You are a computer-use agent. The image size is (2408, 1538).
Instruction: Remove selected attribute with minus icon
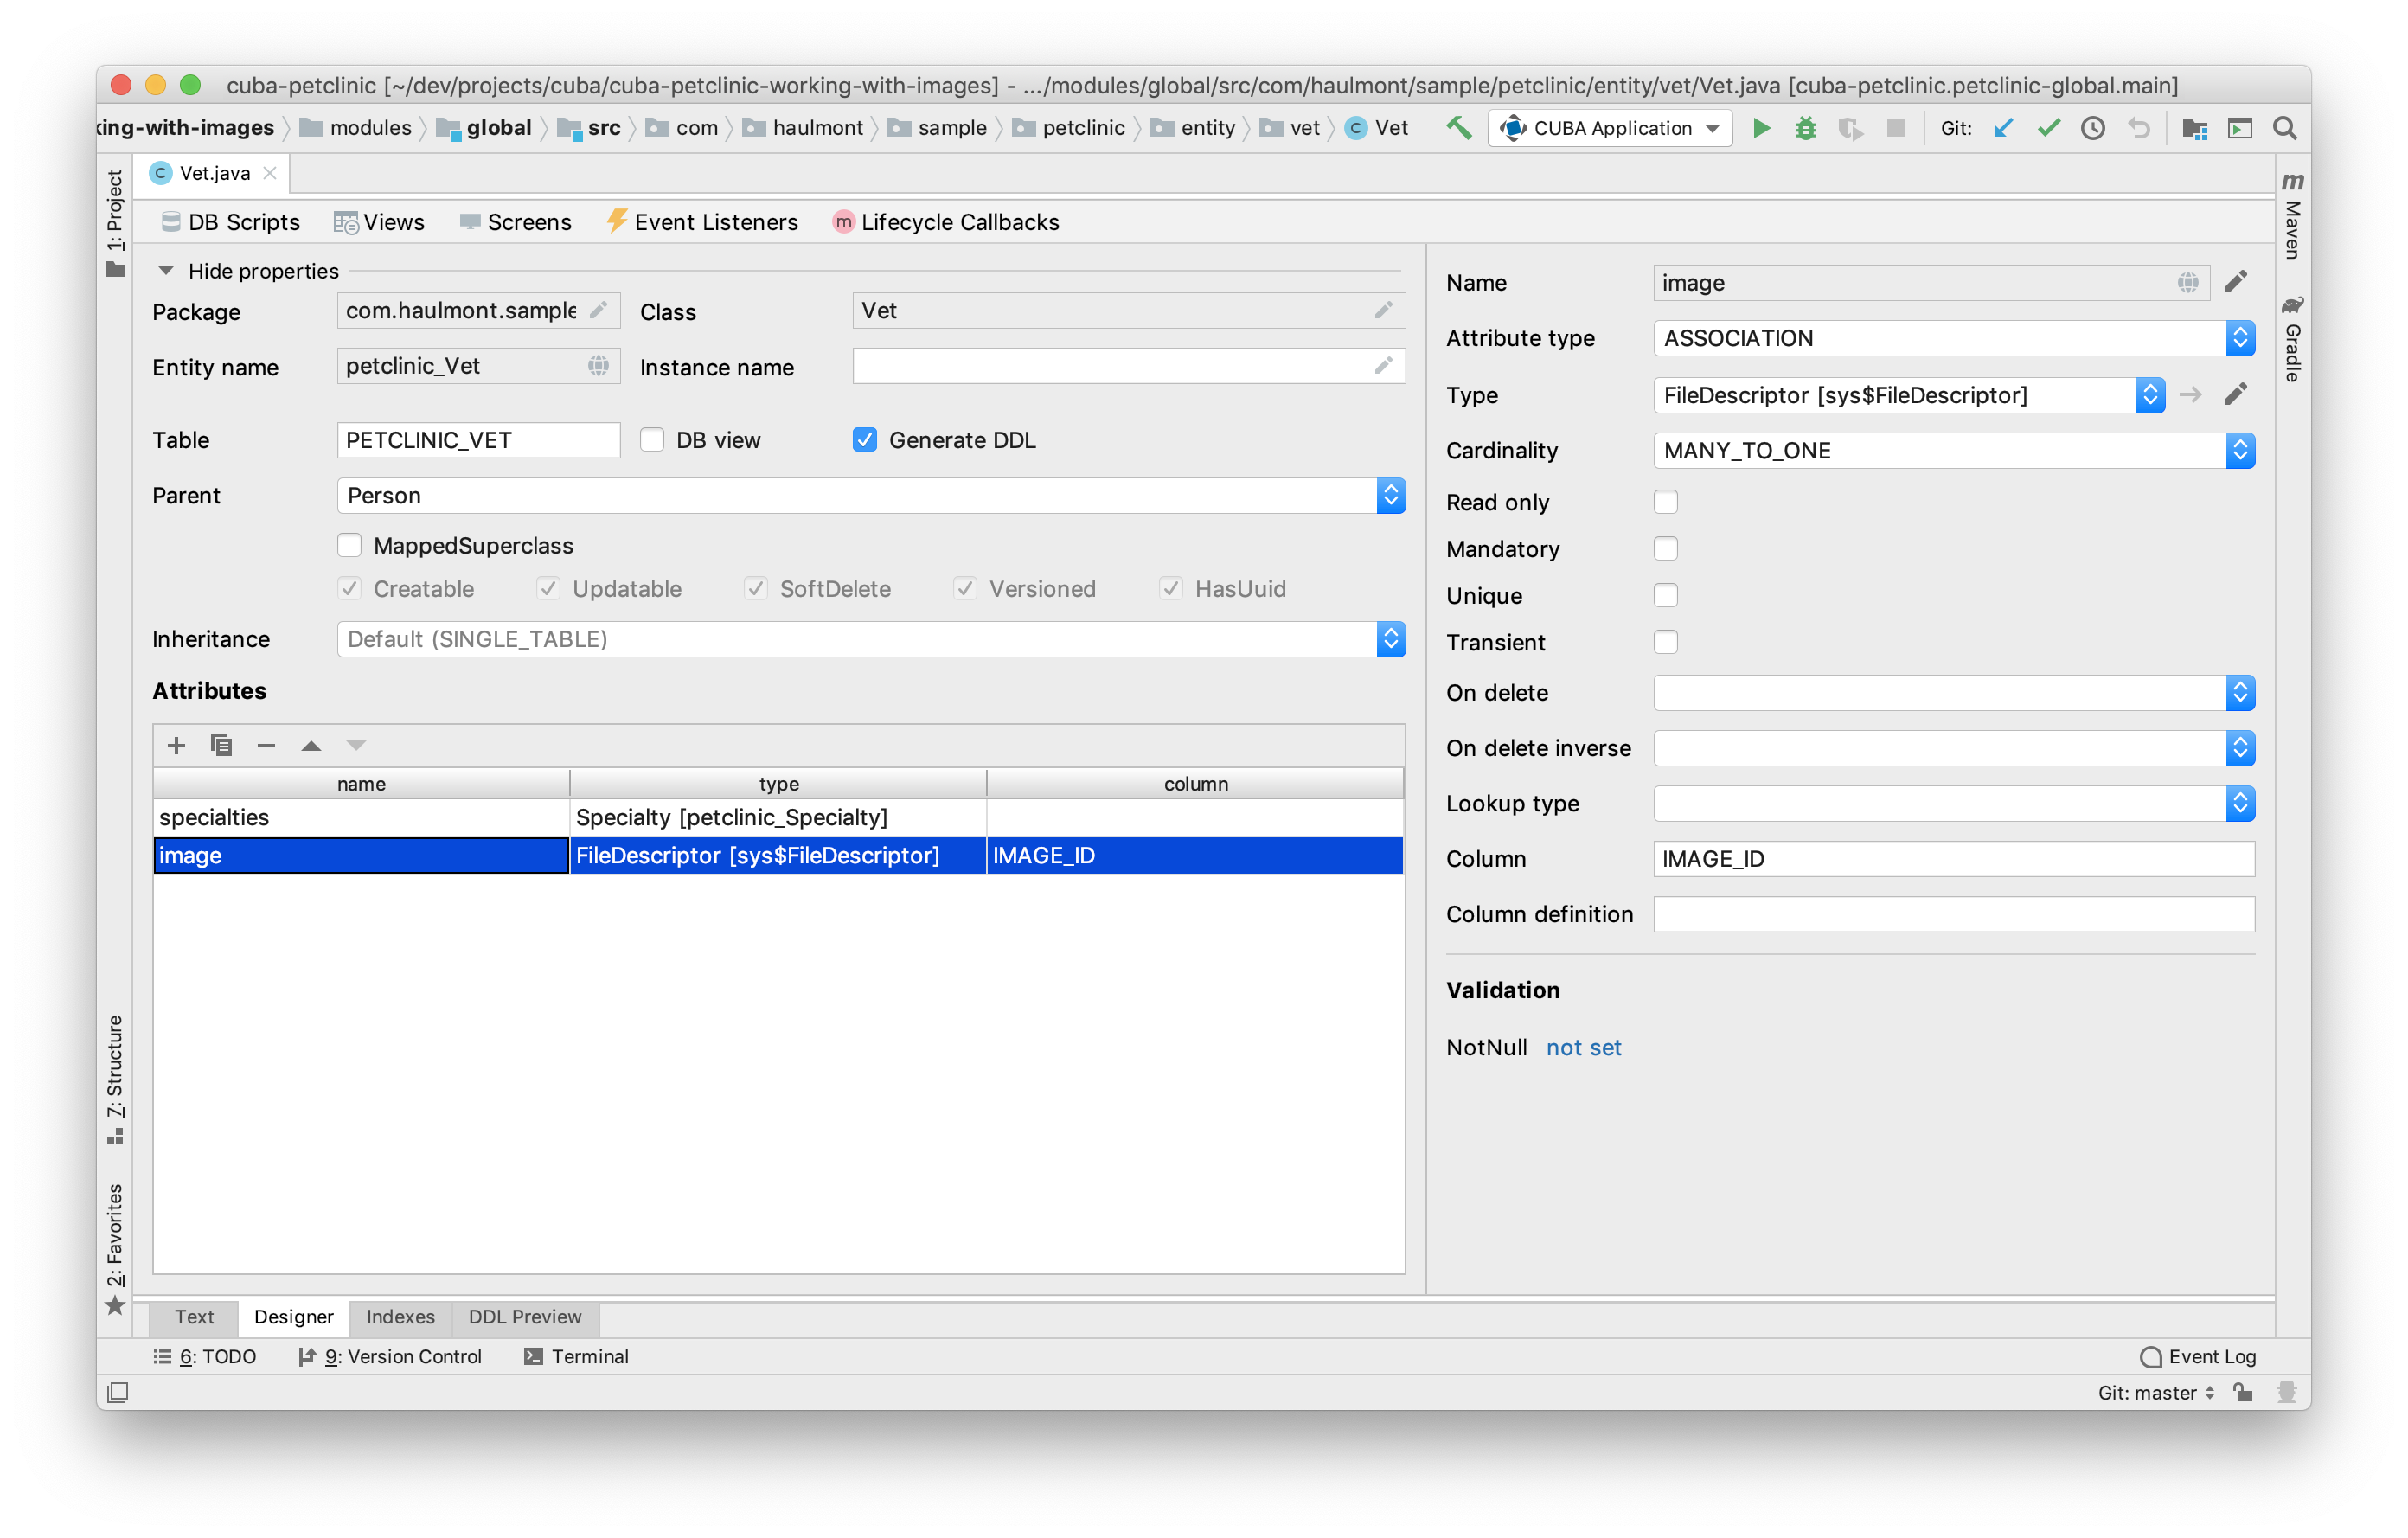[x=266, y=745]
